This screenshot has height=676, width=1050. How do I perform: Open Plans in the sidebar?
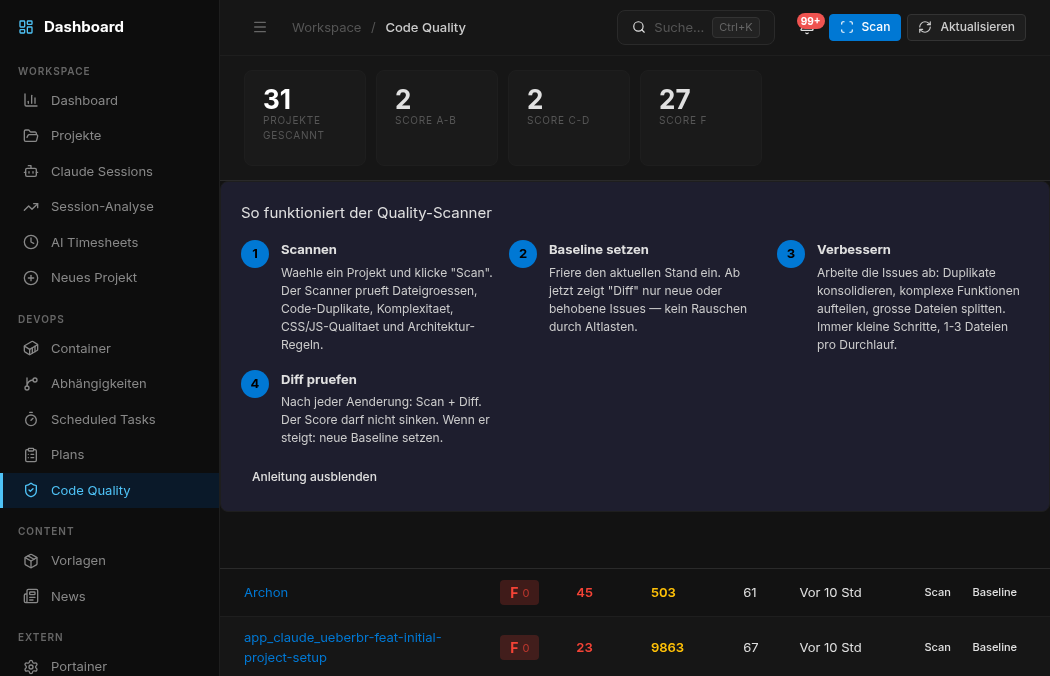click(68, 455)
